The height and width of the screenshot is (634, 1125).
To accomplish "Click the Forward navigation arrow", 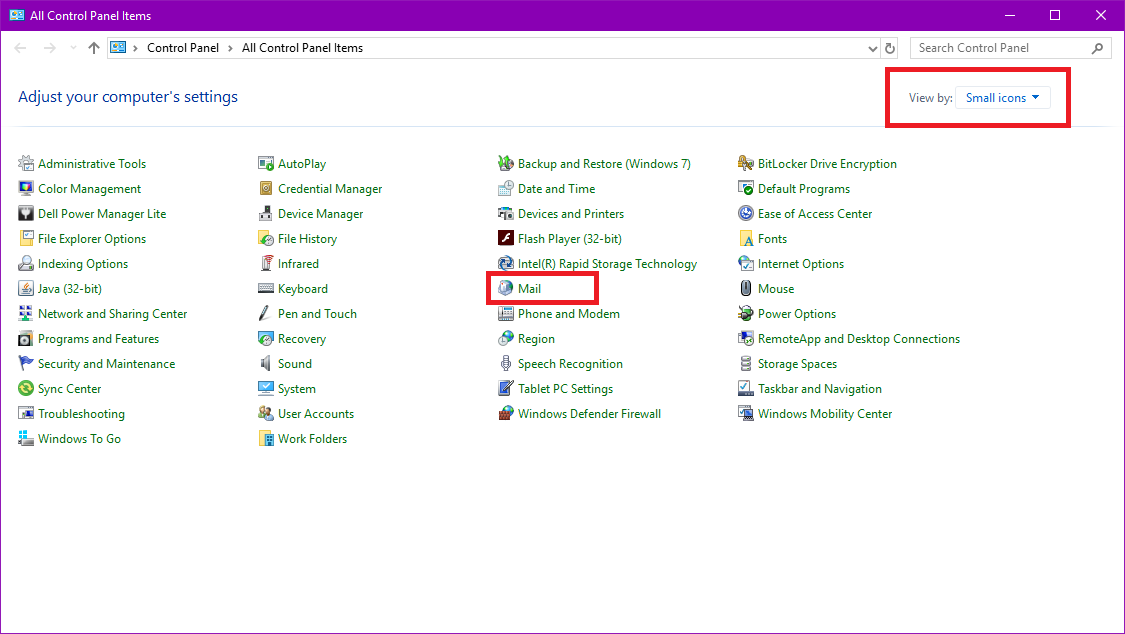I will [x=50, y=48].
